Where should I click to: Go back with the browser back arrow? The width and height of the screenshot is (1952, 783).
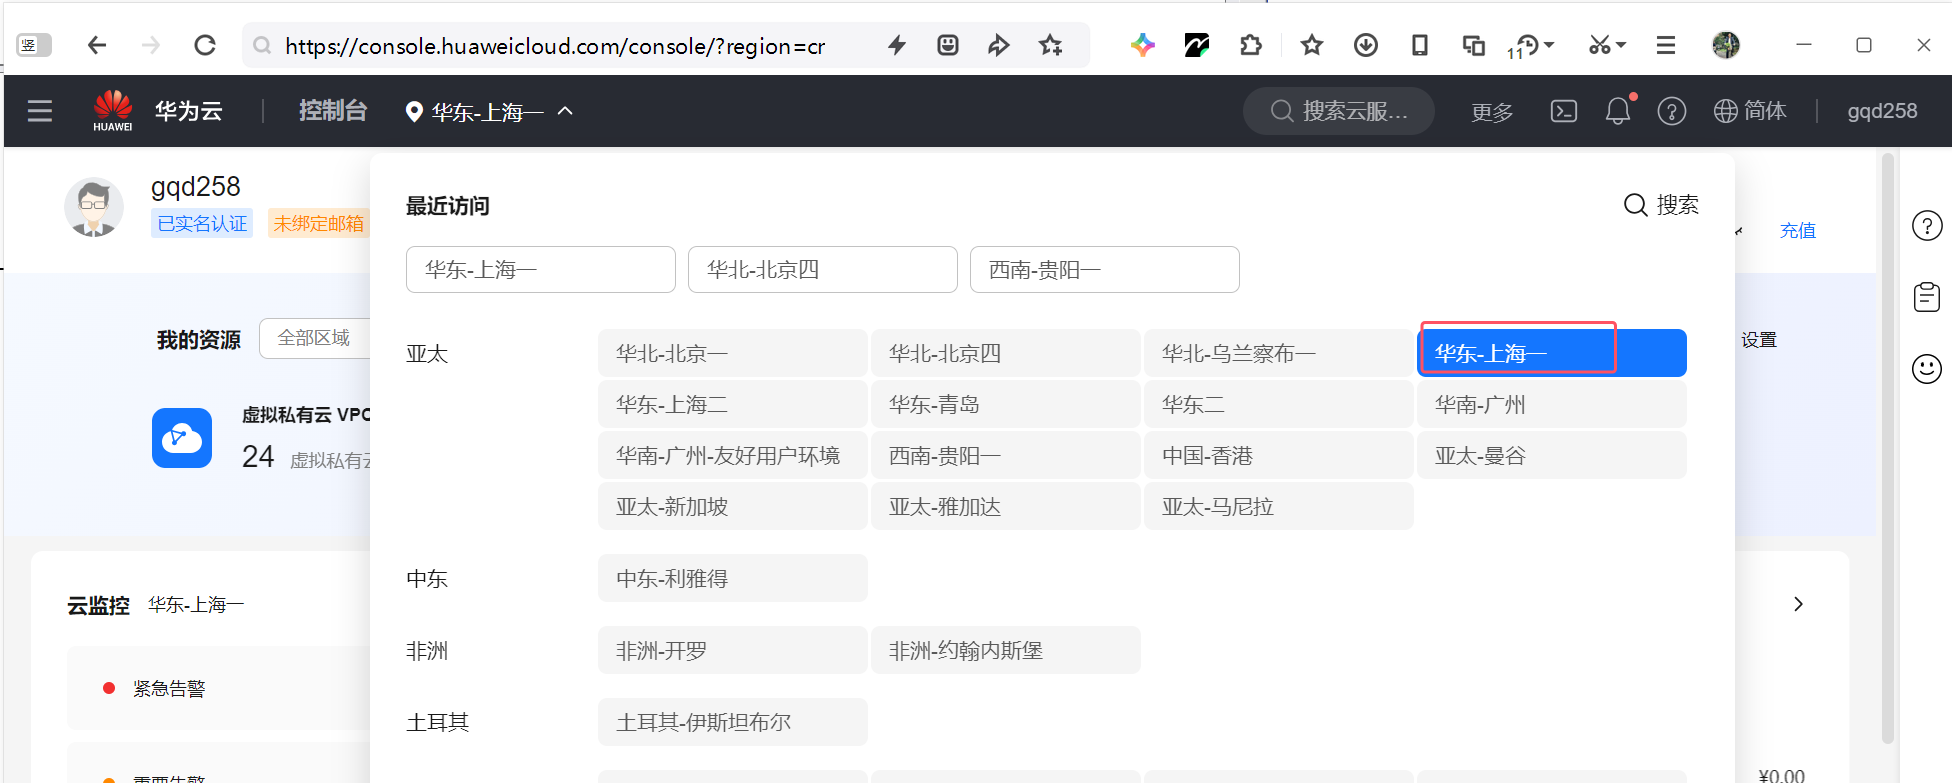pyautogui.click(x=97, y=45)
